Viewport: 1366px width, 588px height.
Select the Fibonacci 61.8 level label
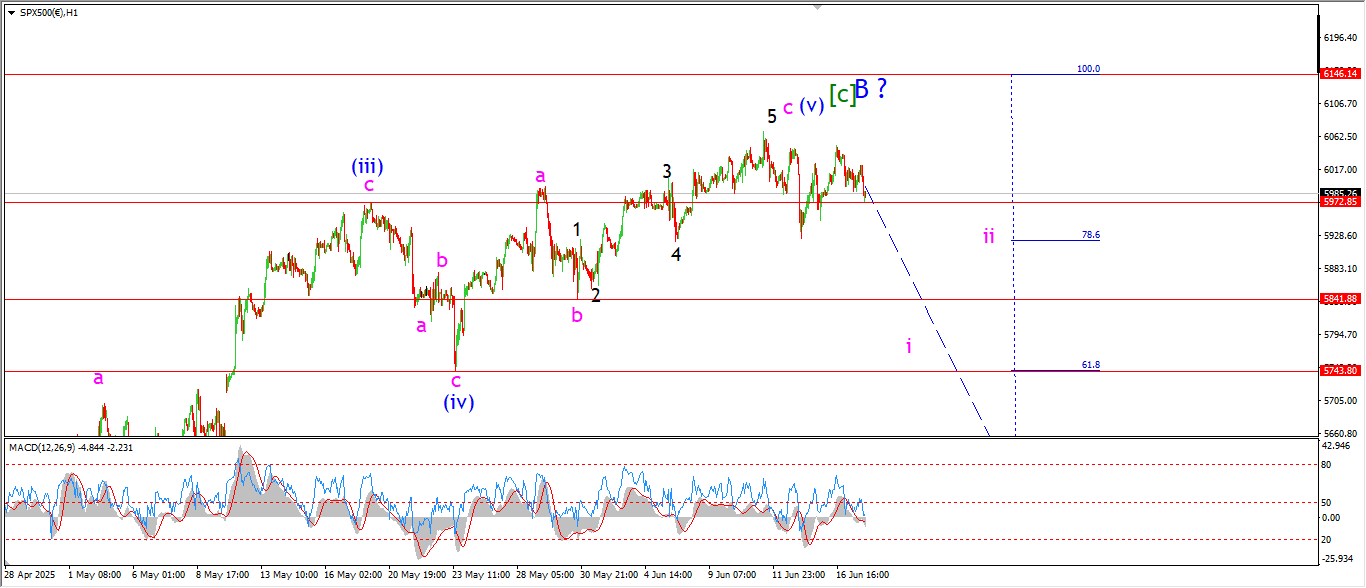point(1090,365)
